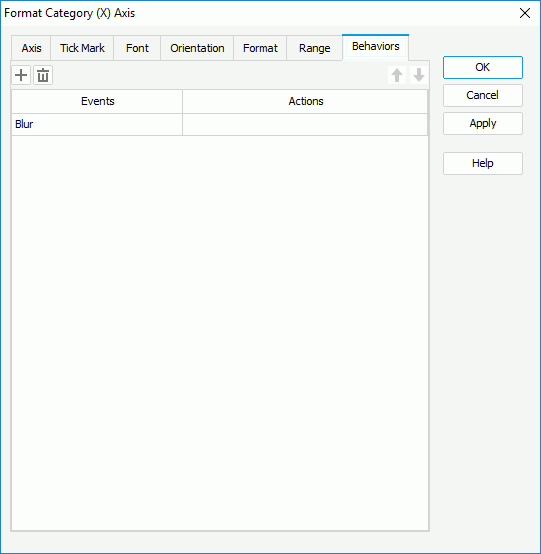Image resolution: width=541 pixels, height=554 pixels.
Task: Select the Blur event cell
Action: click(97, 124)
